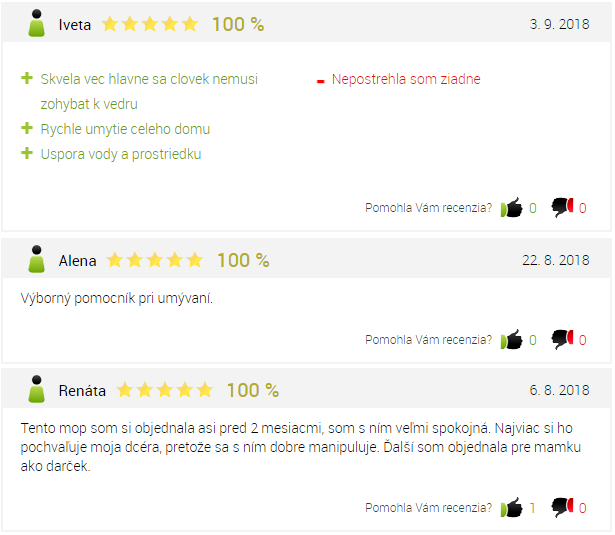
Task: Click Alena's five-star rating
Action: [x=155, y=260]
